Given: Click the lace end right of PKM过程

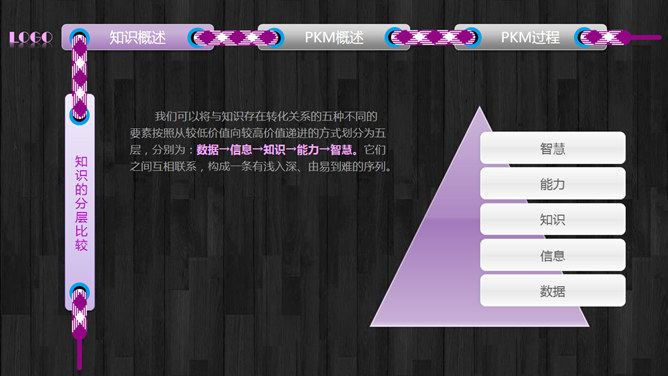Looking at the screenshot, I should 645,38.
